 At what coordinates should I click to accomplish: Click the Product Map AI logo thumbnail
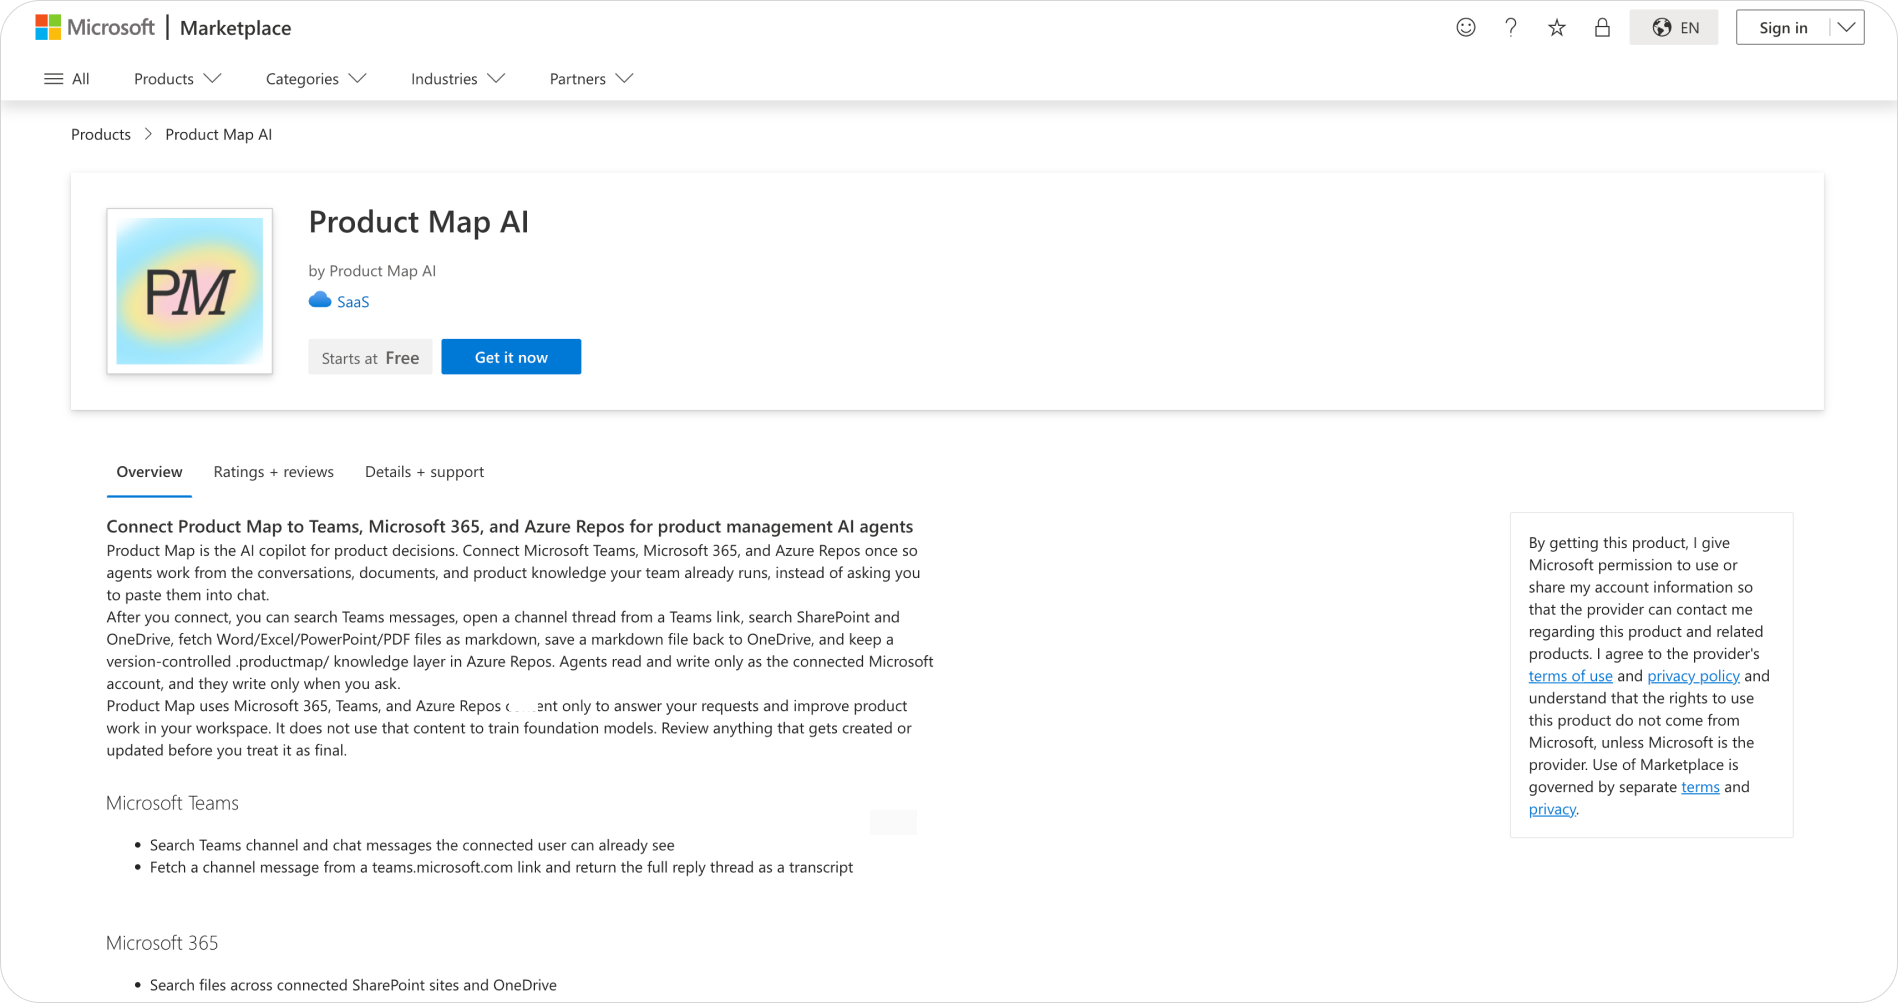pos(190,291)
